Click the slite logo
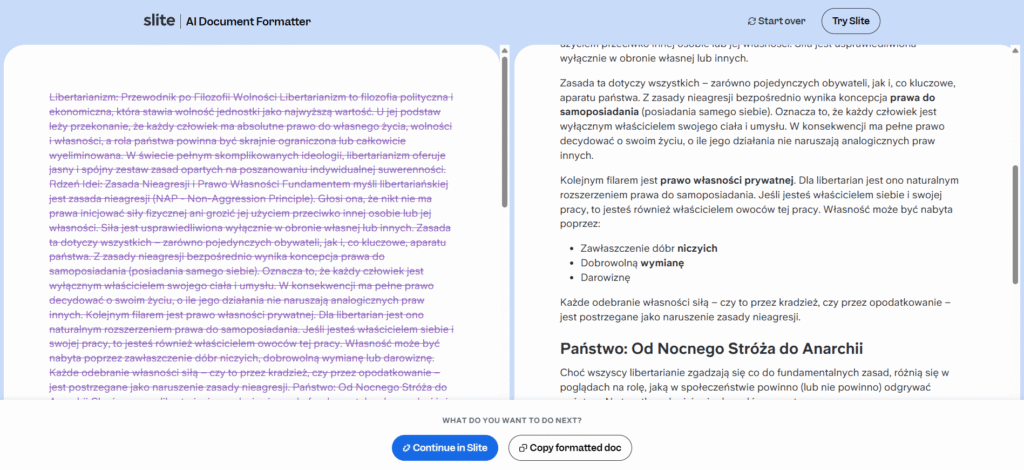1024x470 pixels. tap(159, 21)
